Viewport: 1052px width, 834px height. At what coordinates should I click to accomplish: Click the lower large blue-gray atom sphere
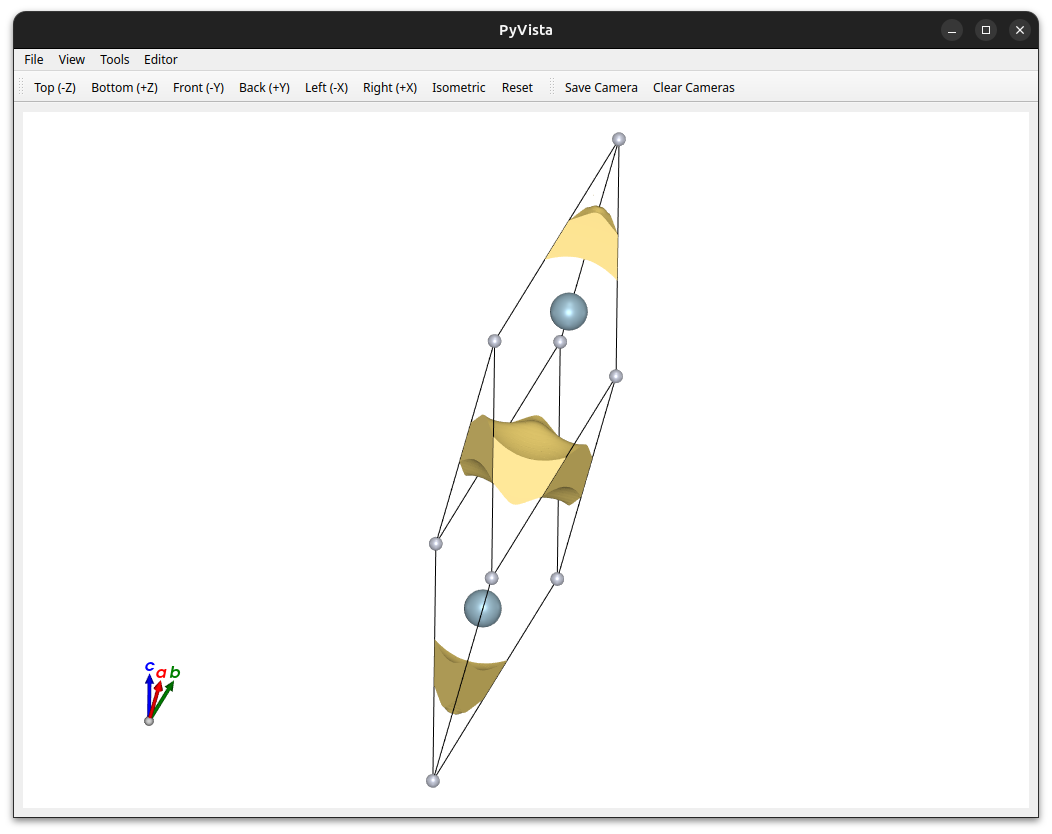(x=482, y=609)
